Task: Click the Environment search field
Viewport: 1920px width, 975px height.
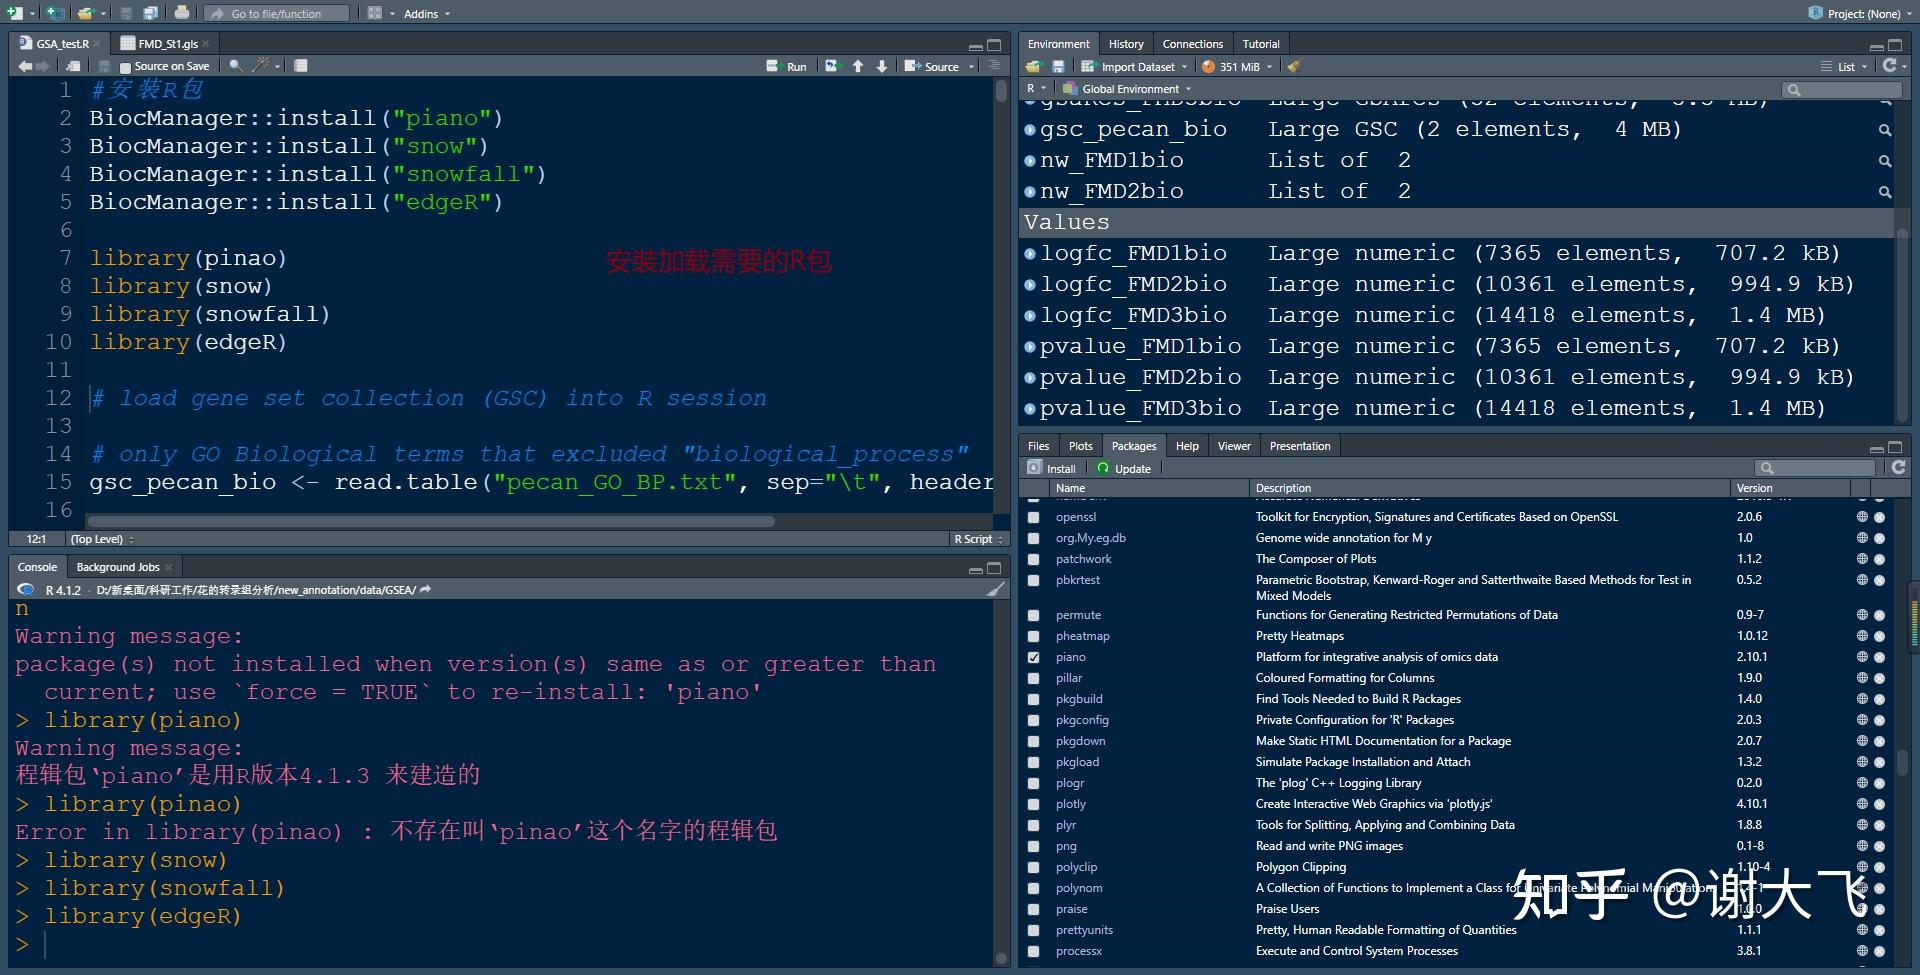Action: pos(1842,90)
